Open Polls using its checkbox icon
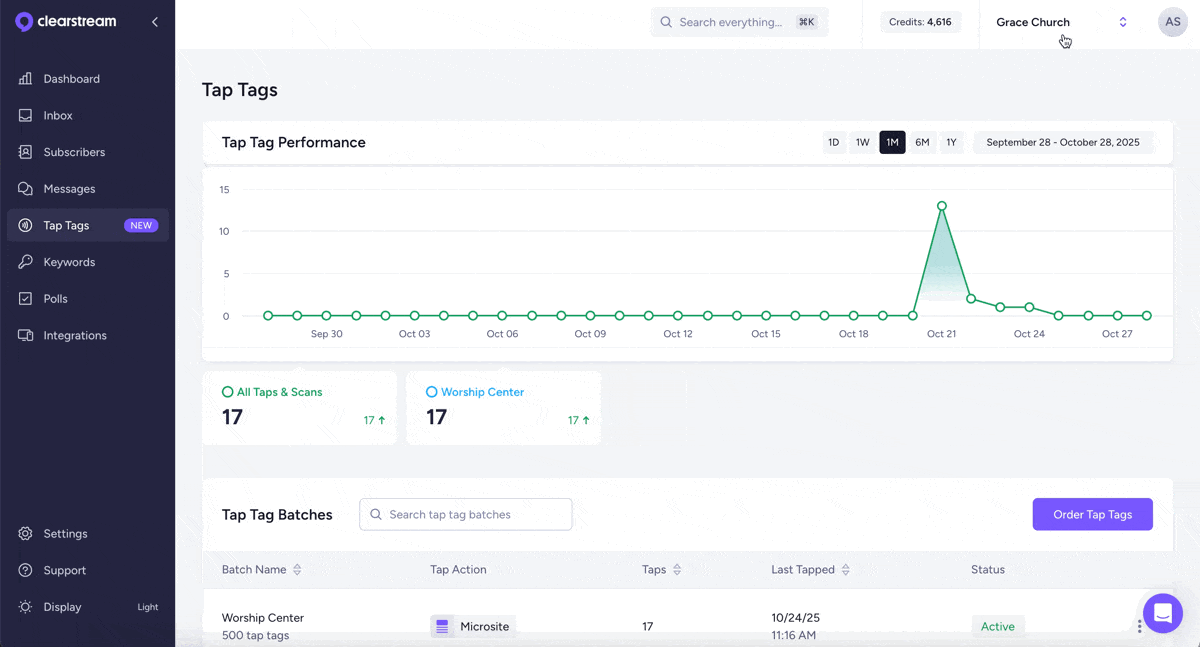This screenshot has height=647, width=1200. (25, 299)
